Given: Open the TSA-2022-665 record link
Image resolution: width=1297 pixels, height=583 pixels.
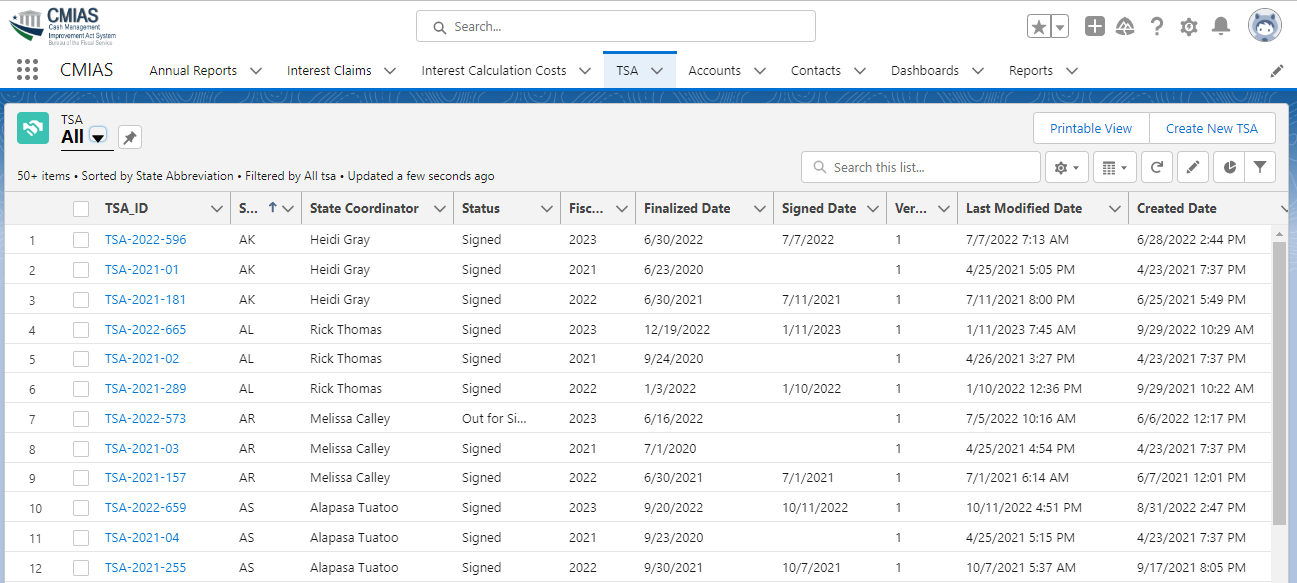Looking at the screenshot, I should pos(145,329).
